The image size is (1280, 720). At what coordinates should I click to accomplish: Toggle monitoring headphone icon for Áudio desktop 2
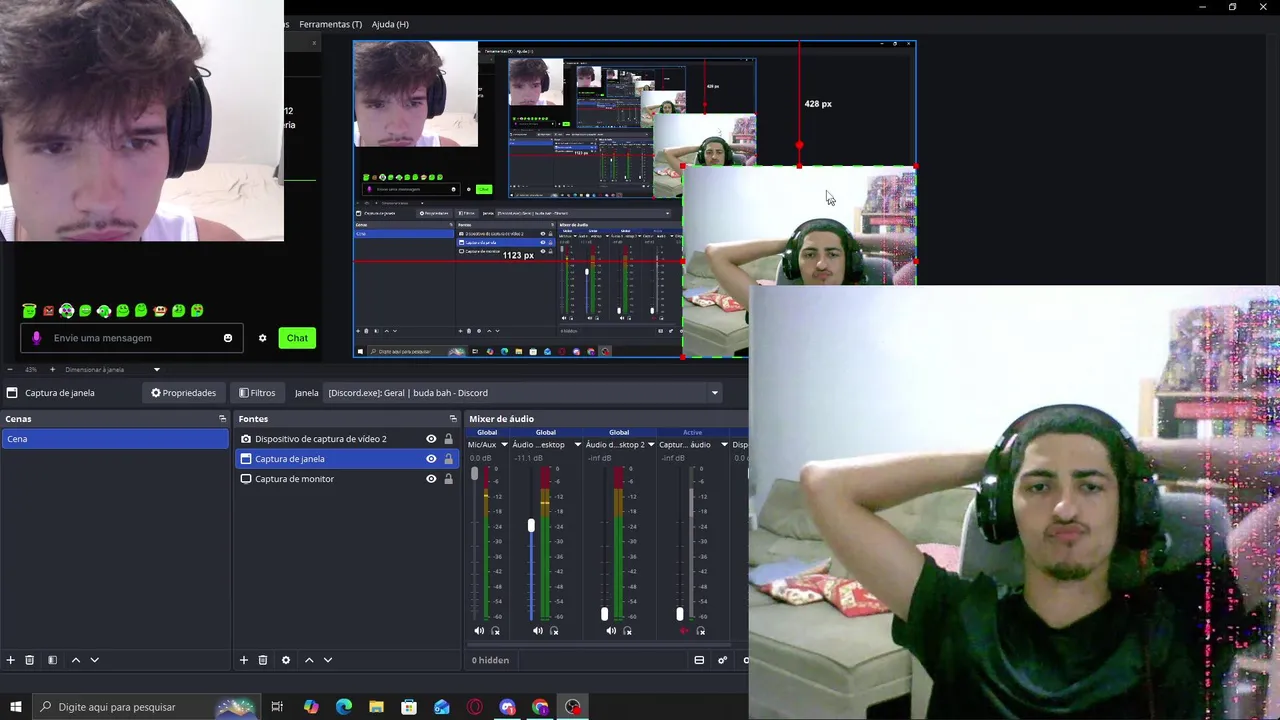tap(628, 631)
